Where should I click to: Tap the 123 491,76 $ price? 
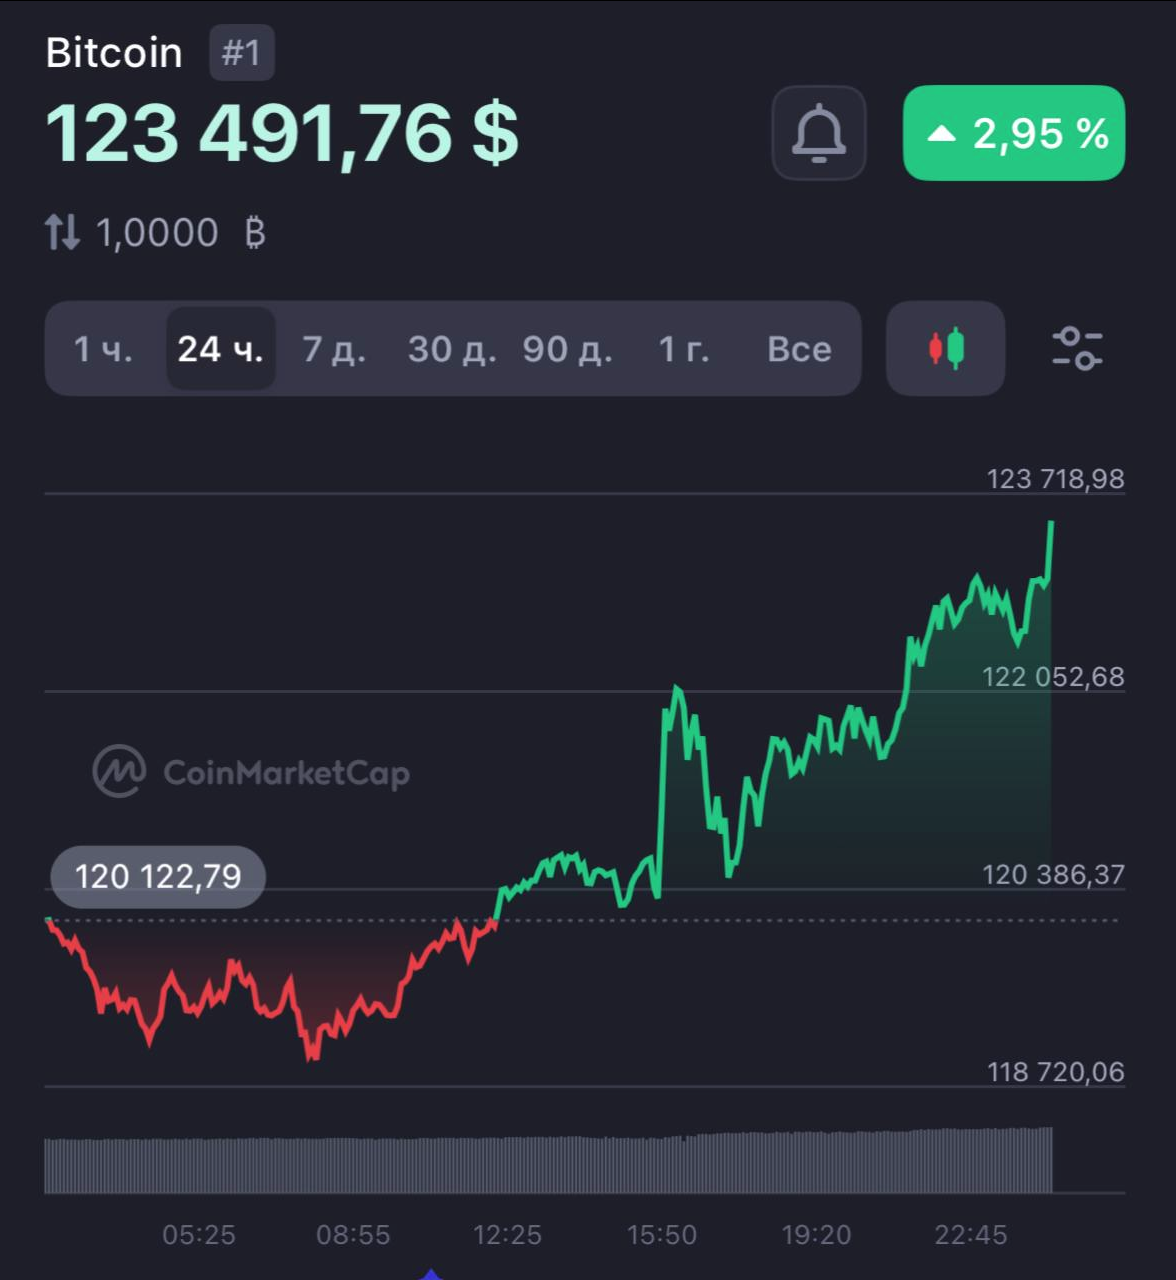[x=282, y=133]
